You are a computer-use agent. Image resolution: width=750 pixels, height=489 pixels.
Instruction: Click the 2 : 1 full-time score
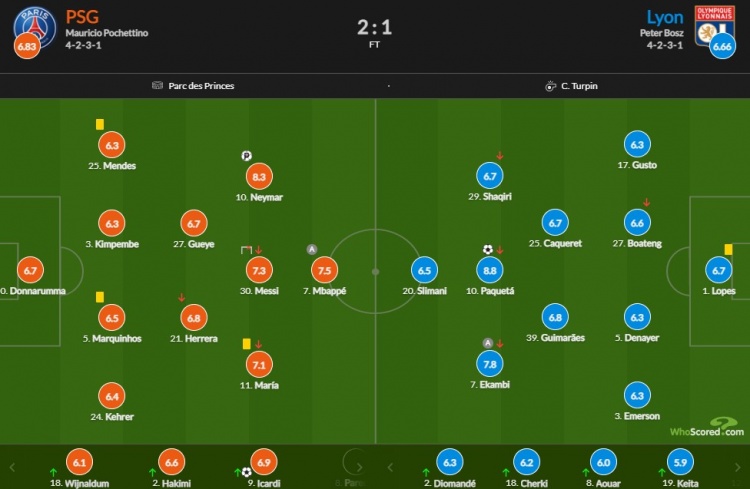[375, 28]
